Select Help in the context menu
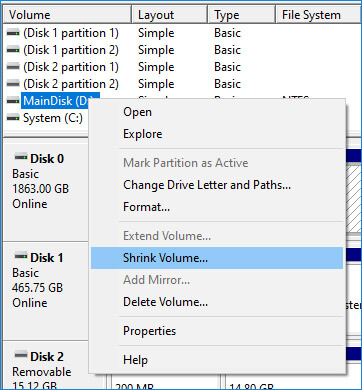 pyautogui.click(x=217, y=360)
